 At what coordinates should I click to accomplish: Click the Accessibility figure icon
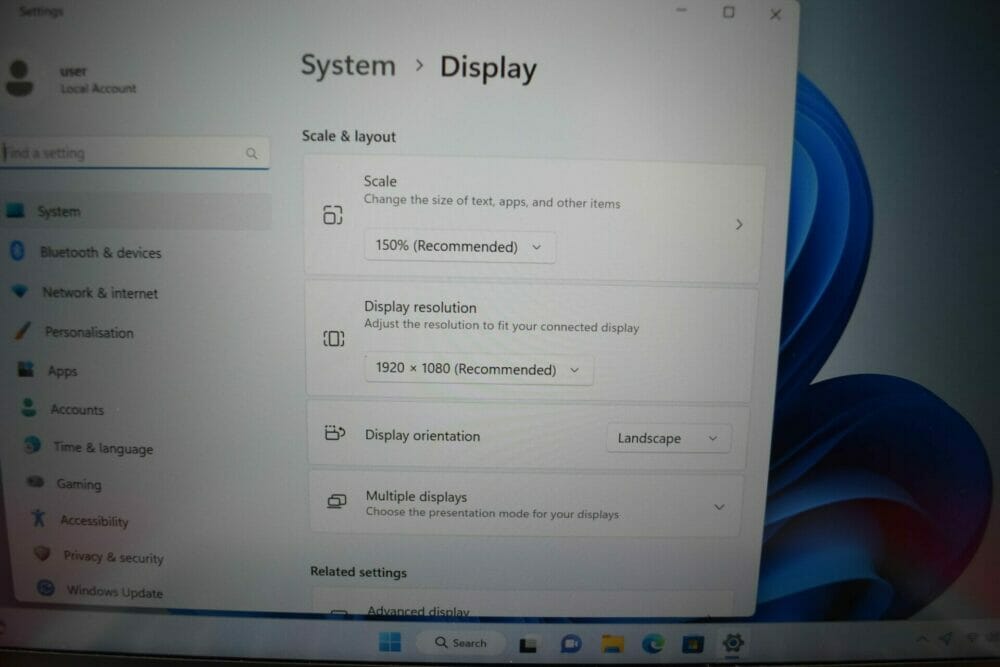[x=39, y=518]
